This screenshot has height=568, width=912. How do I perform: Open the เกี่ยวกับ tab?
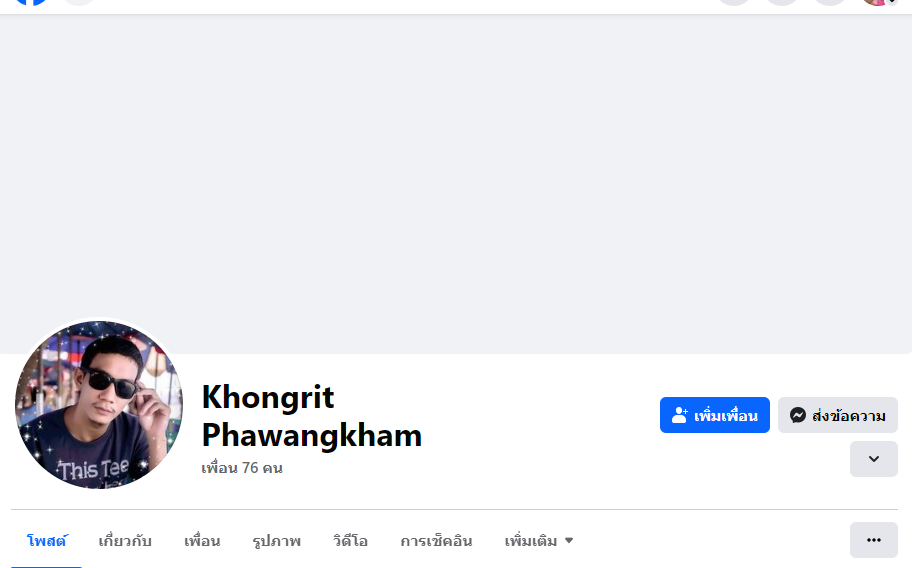click(x=124, y=541)
